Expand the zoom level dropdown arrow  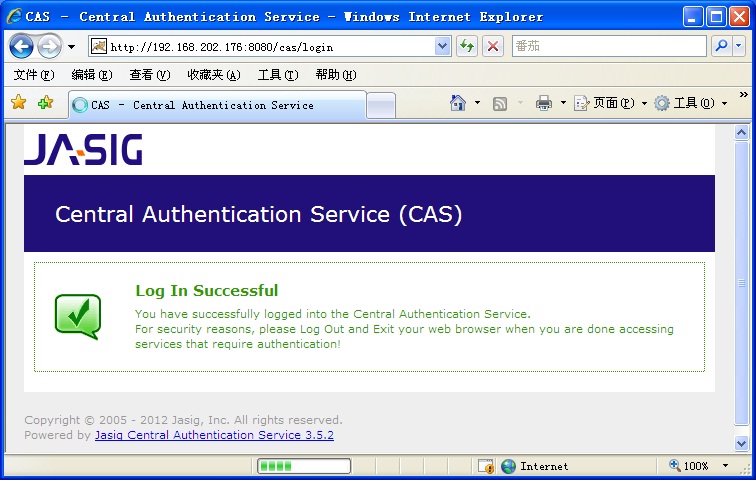[725, 466]
